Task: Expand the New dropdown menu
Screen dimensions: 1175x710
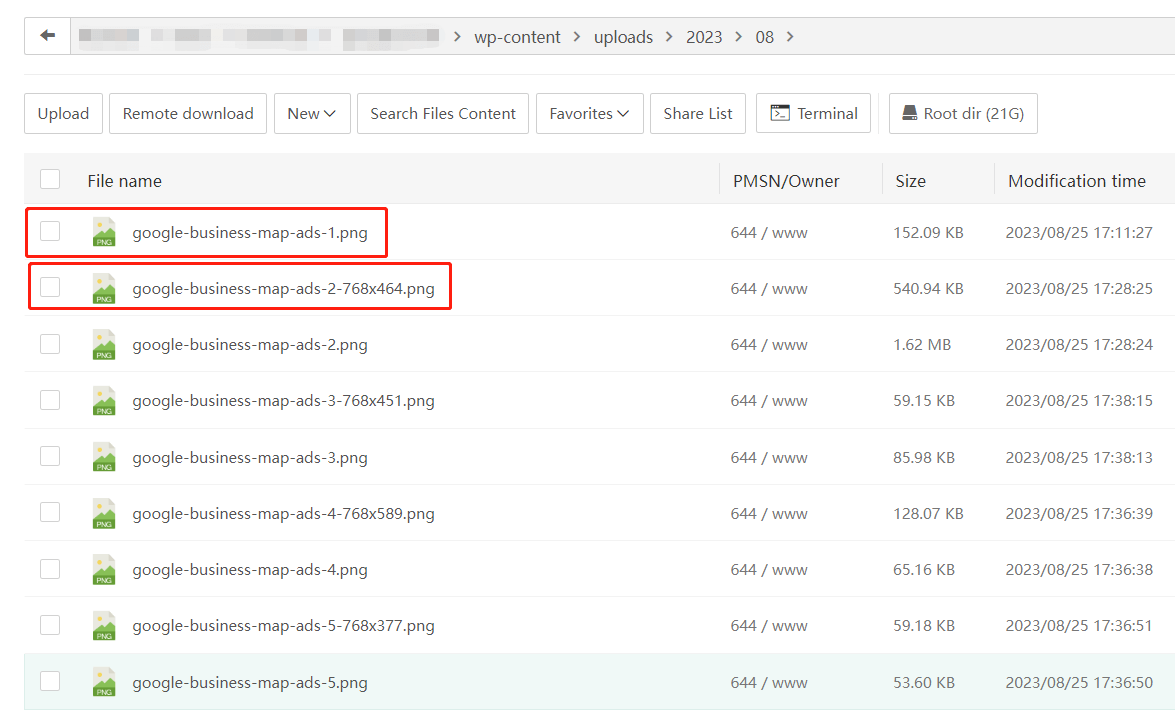Action: (311, 114)
